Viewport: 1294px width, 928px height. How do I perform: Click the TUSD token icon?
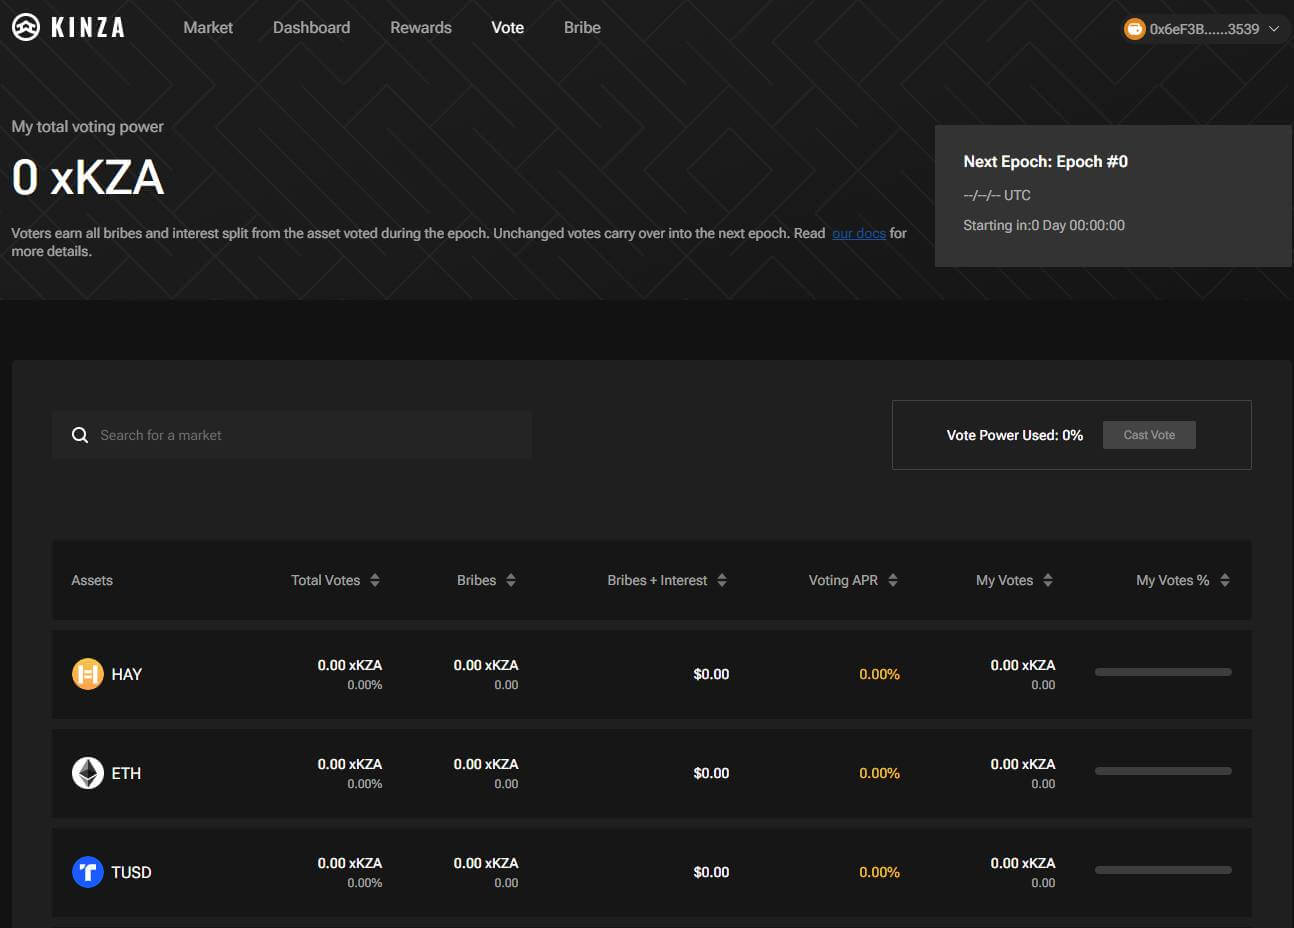tap(88, 872)
